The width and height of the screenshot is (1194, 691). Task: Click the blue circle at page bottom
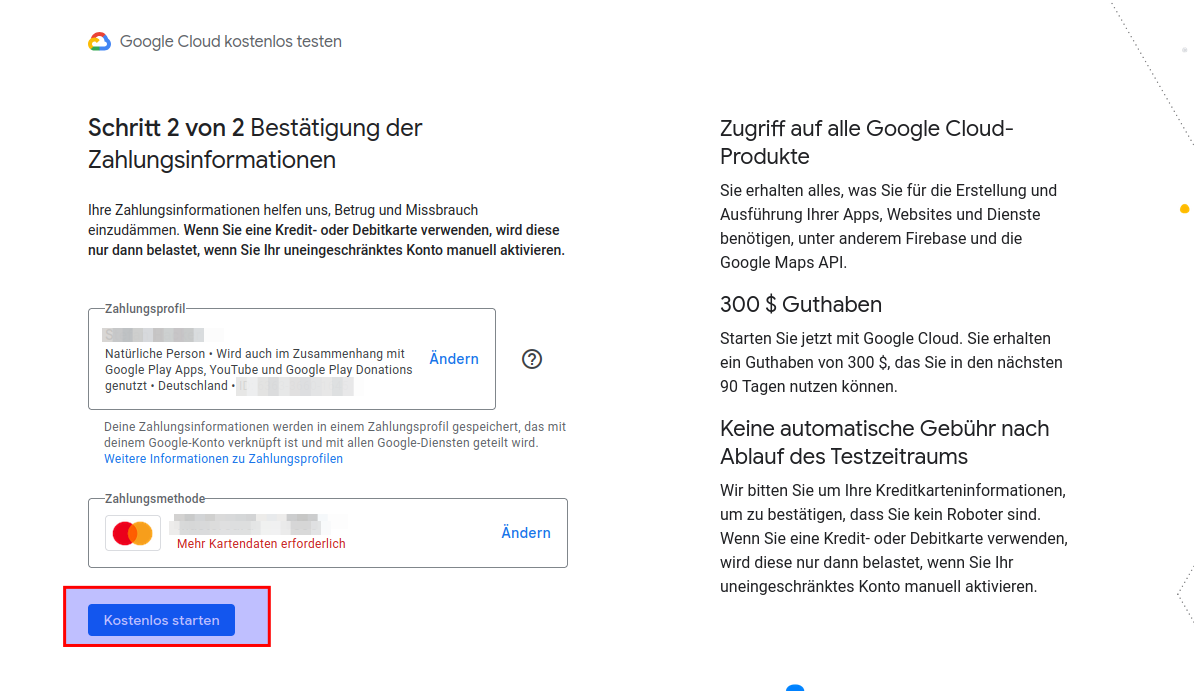click(x=795, y=688)
